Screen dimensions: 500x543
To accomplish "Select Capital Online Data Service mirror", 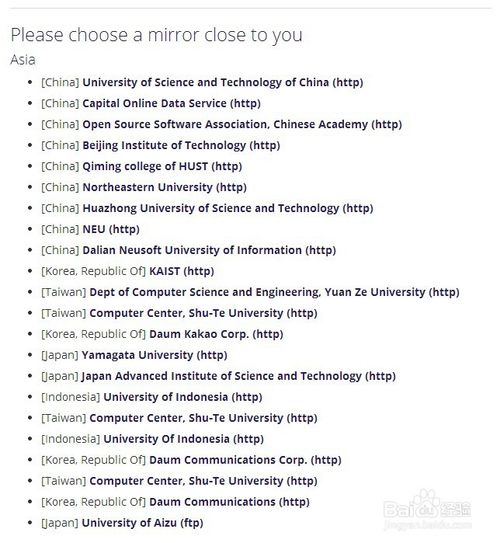I will 171,103.
